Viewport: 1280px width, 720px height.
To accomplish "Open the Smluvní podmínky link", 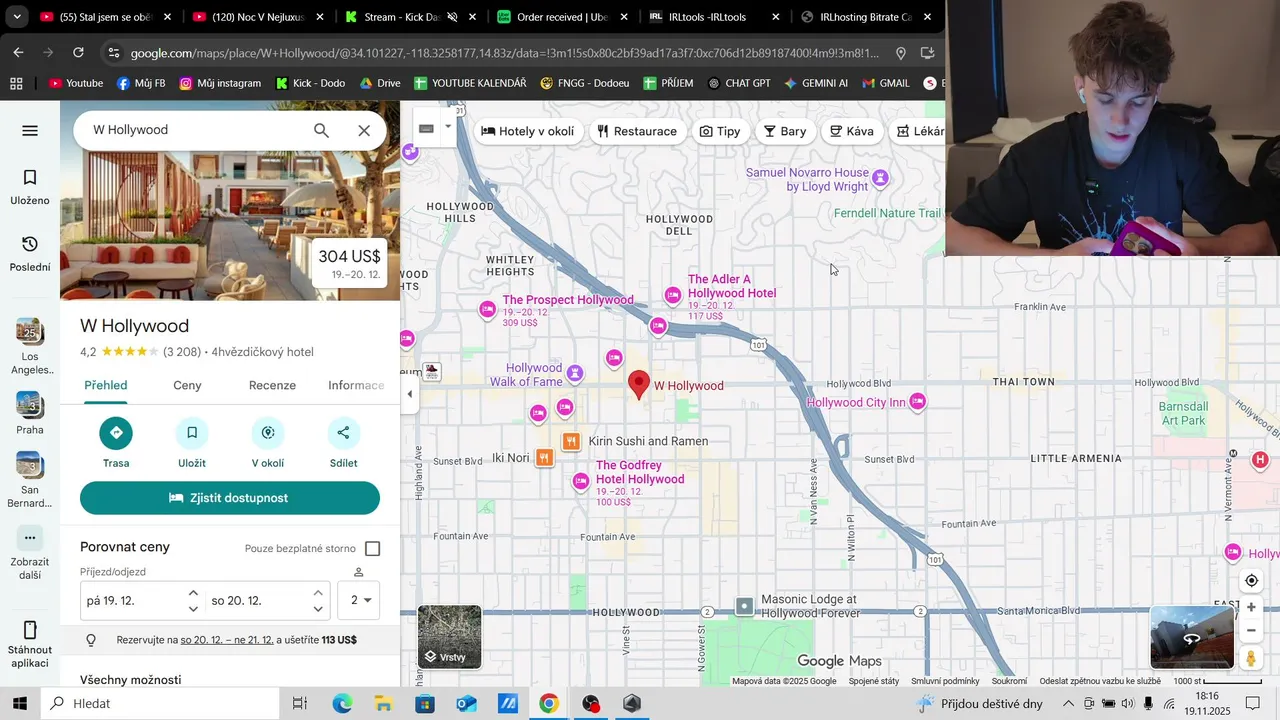I will click(x=945, y=681).
